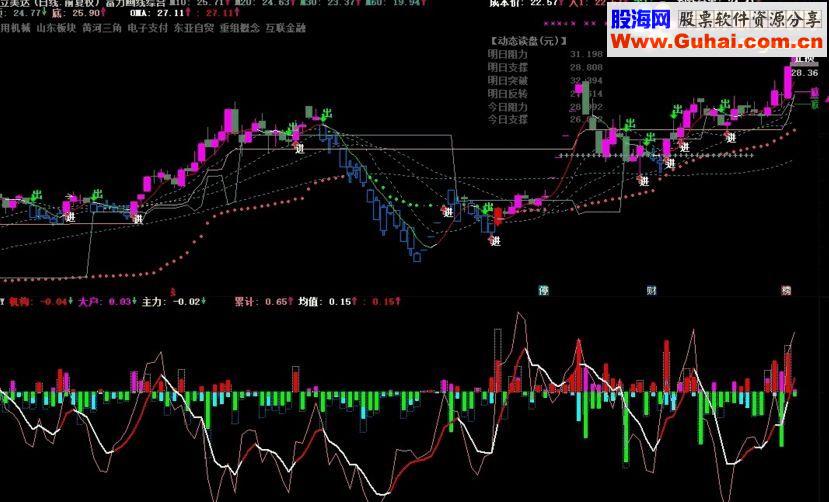The width and height of the screenshot is (829, 502).
Task: Click the 明日突破 row label
Action: click(x=508, y=81)
